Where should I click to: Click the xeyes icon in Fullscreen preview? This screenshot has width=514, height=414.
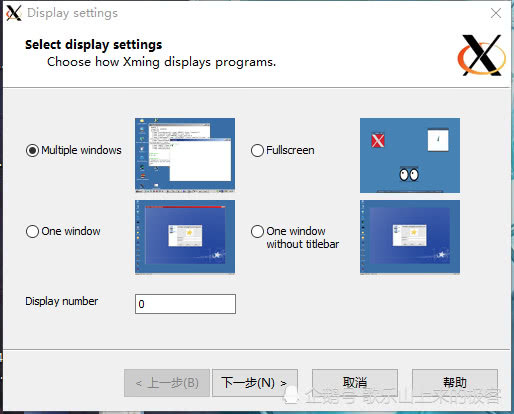tap(409, 174)
